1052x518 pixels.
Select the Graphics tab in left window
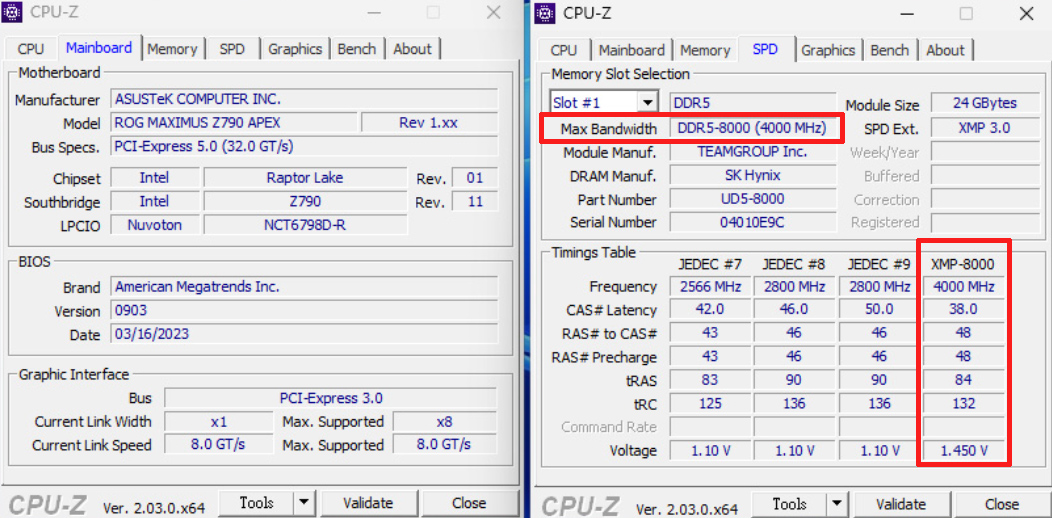[295, 49]
